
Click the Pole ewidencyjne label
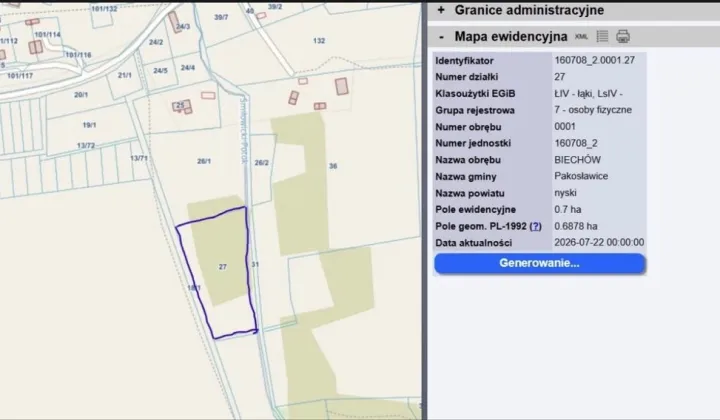tap(475, 210)
